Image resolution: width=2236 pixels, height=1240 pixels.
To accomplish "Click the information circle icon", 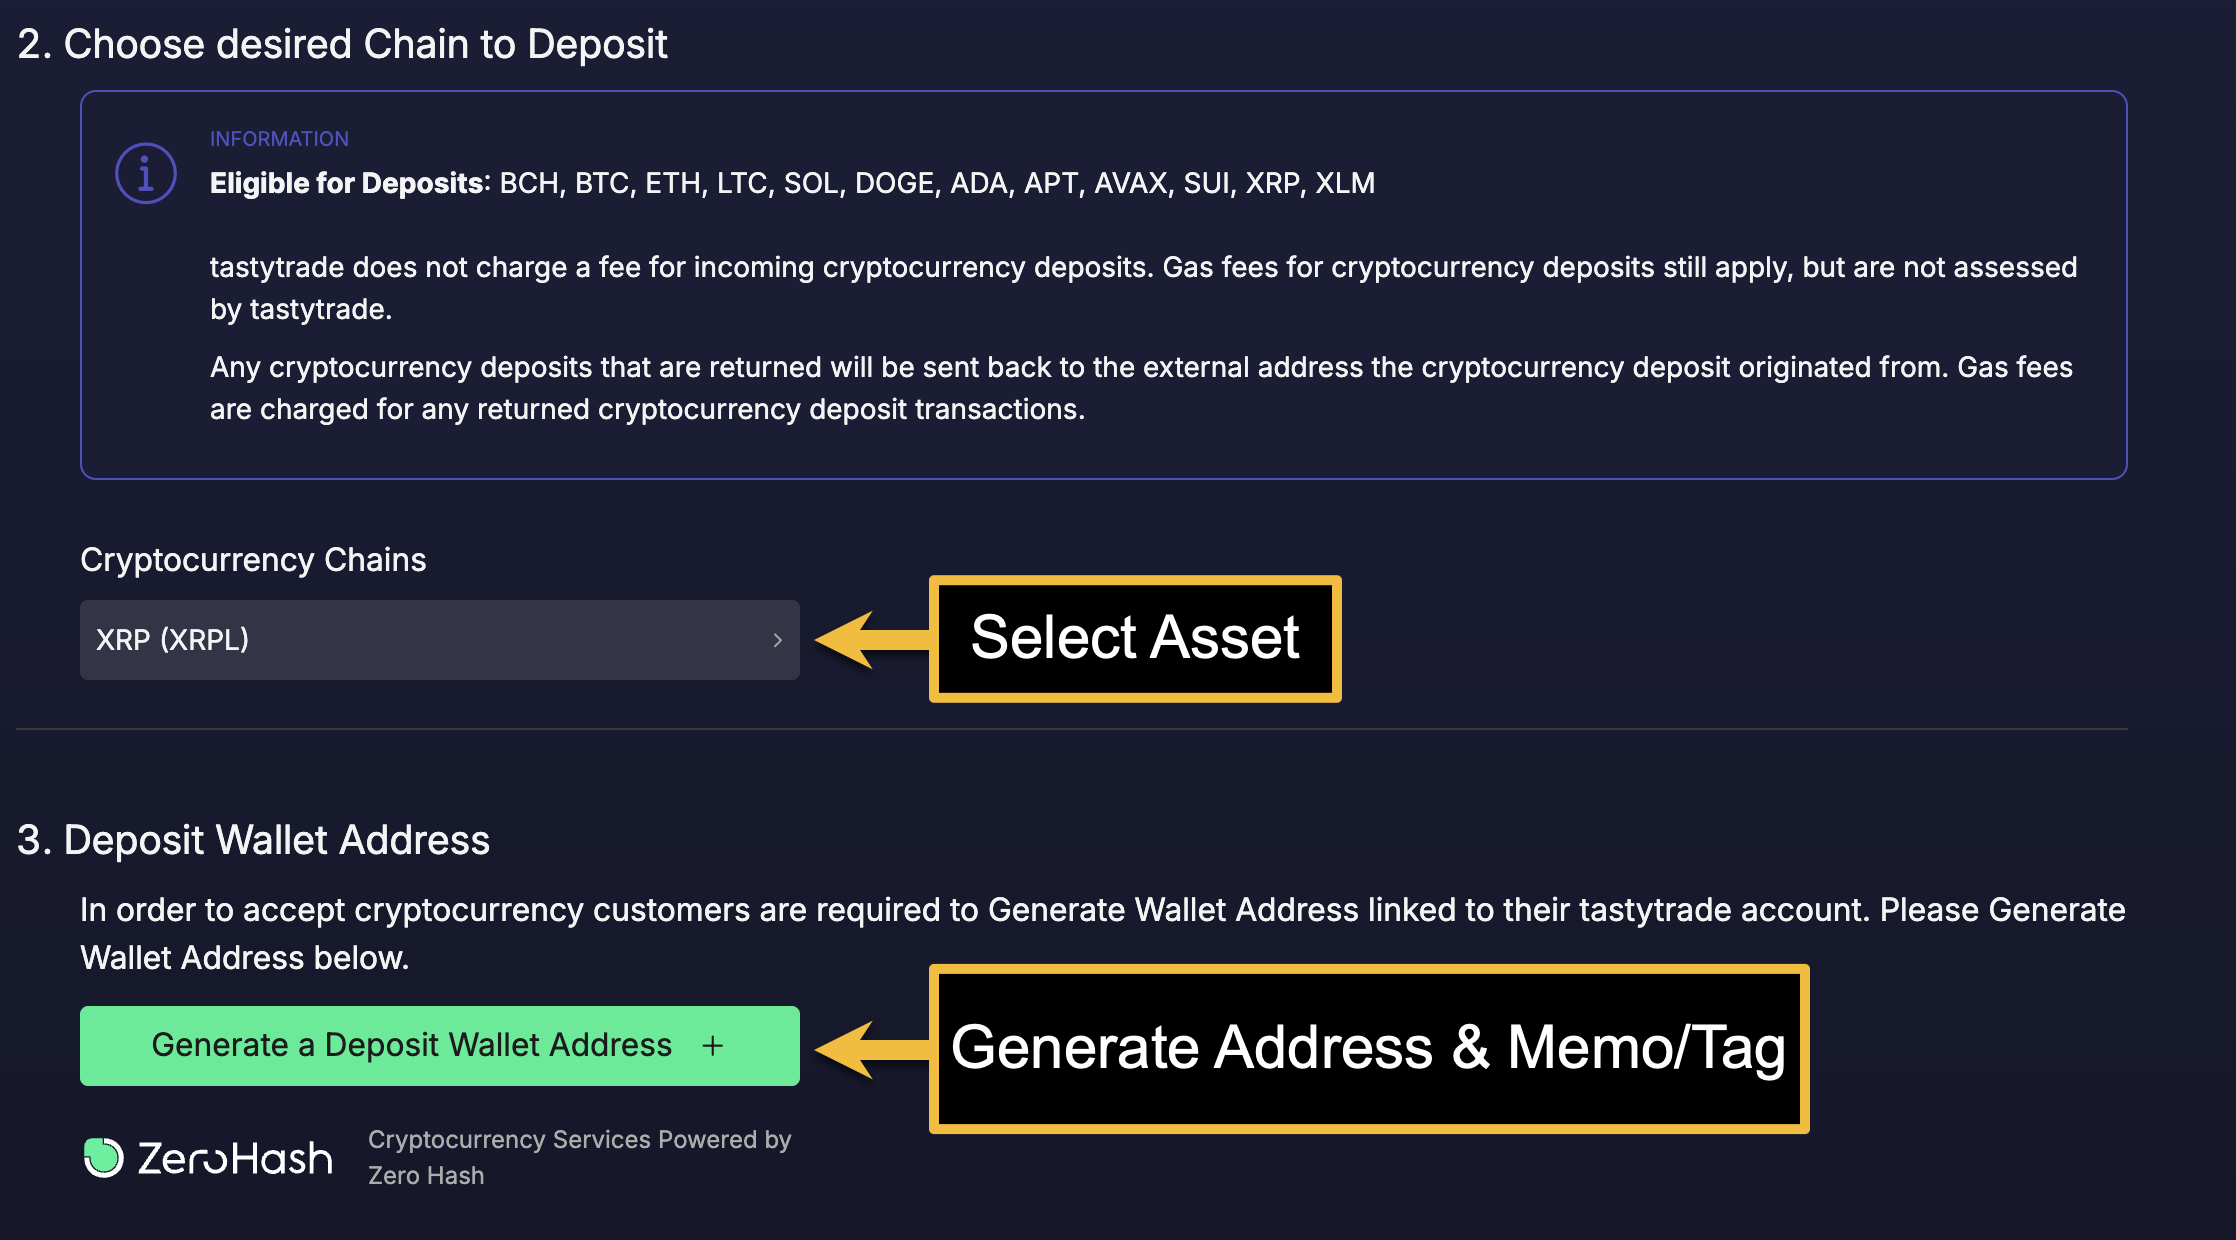I will [x=145, y=173].
